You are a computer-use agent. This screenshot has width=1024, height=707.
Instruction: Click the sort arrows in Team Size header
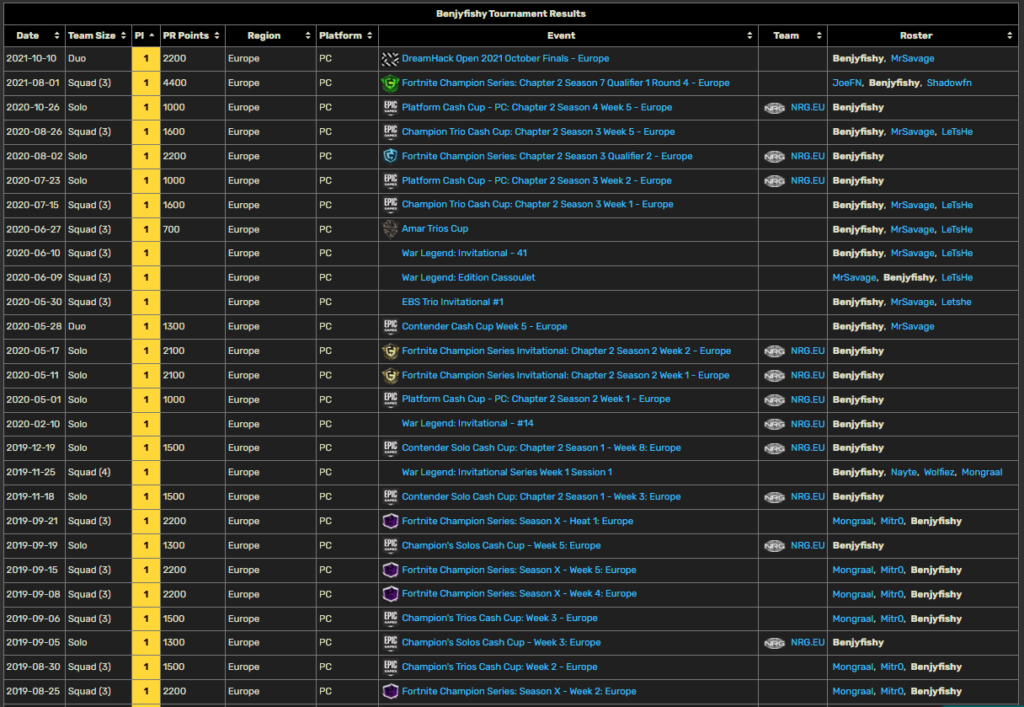[124, 36]
